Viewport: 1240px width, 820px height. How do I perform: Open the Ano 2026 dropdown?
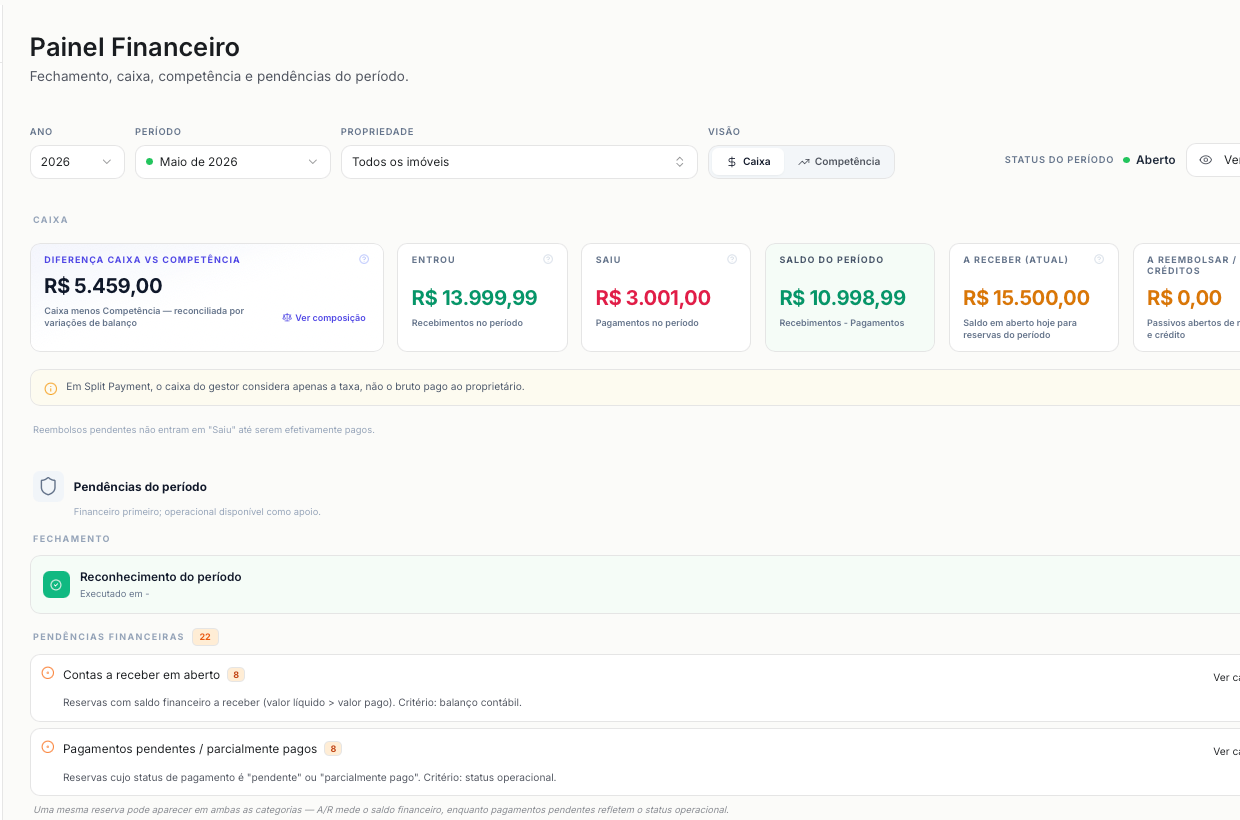77,162
